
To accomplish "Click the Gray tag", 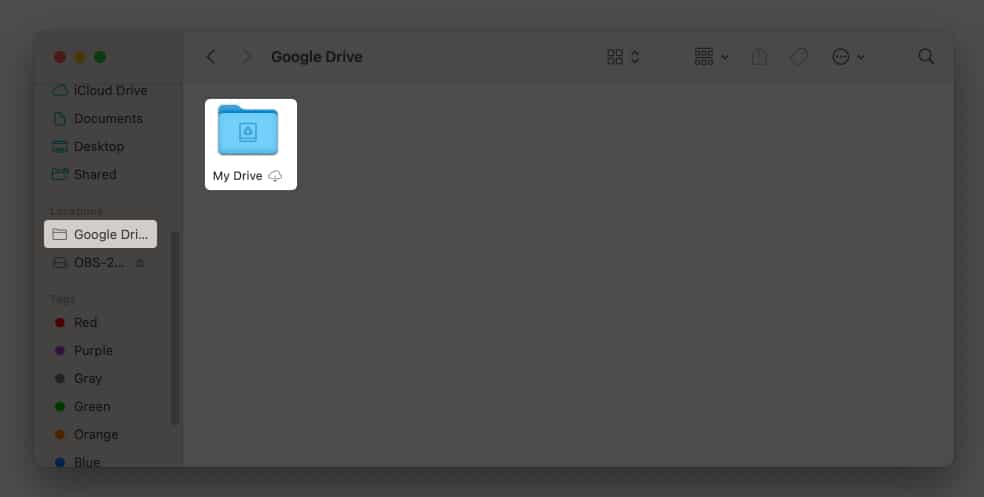I will click(78, 378).
